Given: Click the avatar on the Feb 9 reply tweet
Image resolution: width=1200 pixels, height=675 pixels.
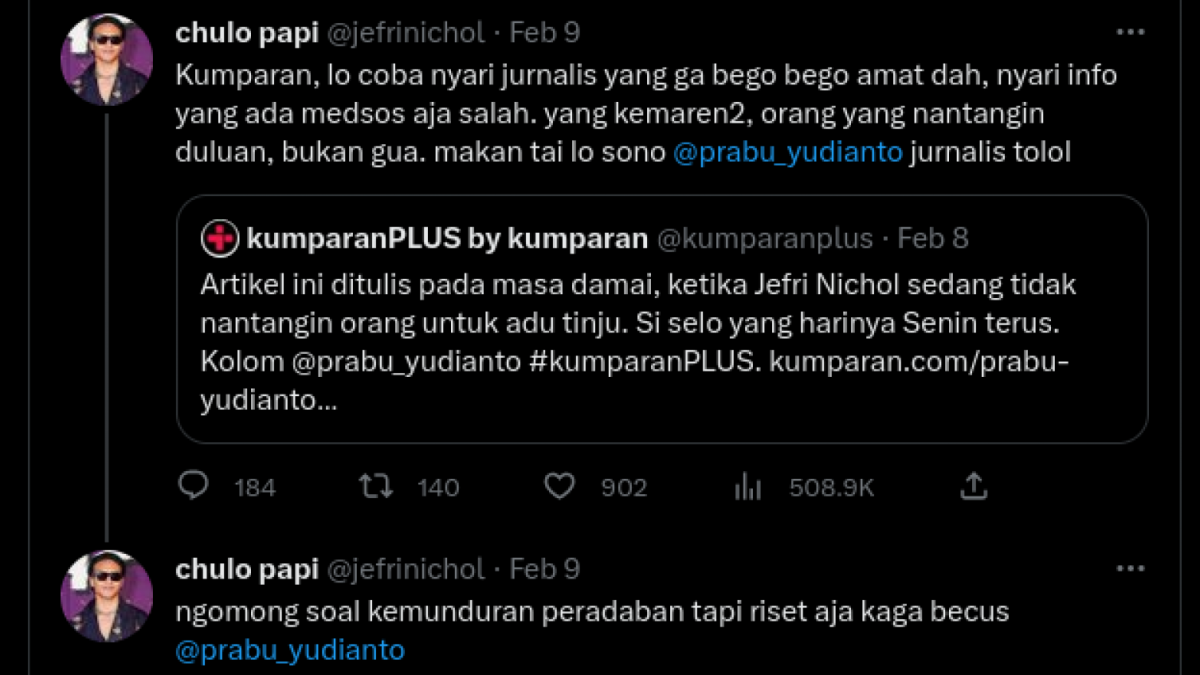Looking at the screenshot, I should pos(105,593).
